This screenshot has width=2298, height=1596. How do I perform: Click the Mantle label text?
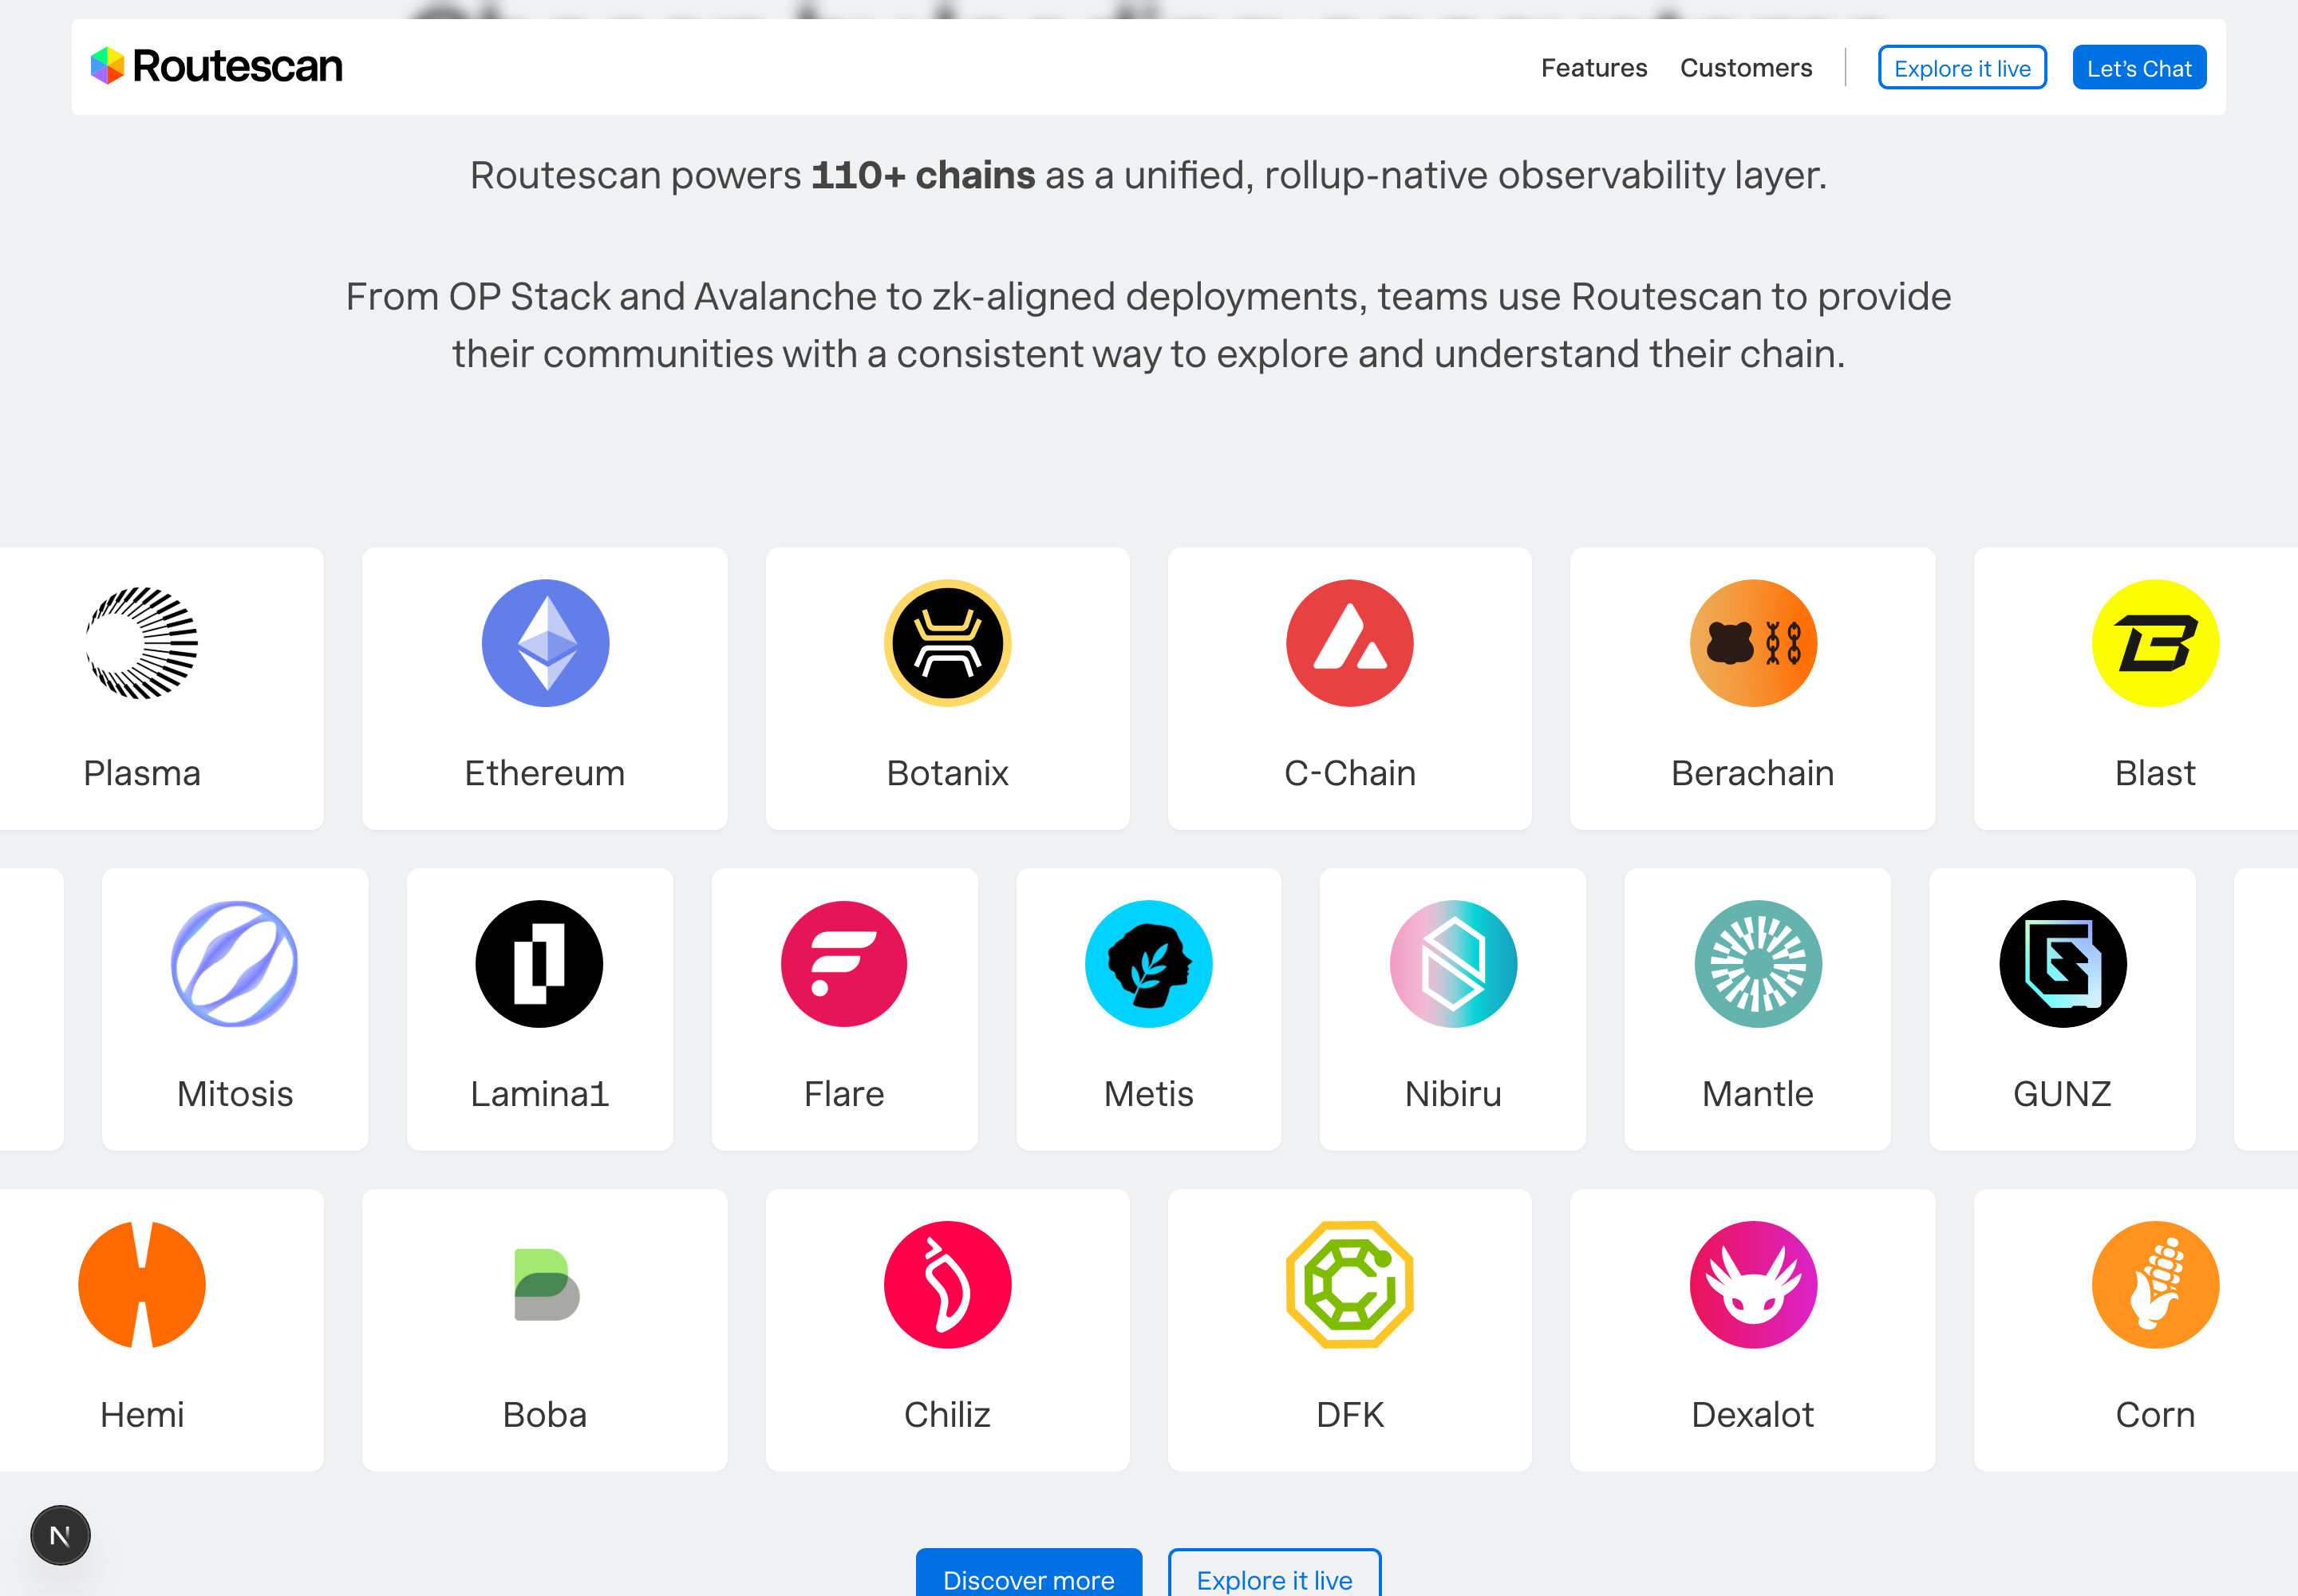click(1758, 1094)
